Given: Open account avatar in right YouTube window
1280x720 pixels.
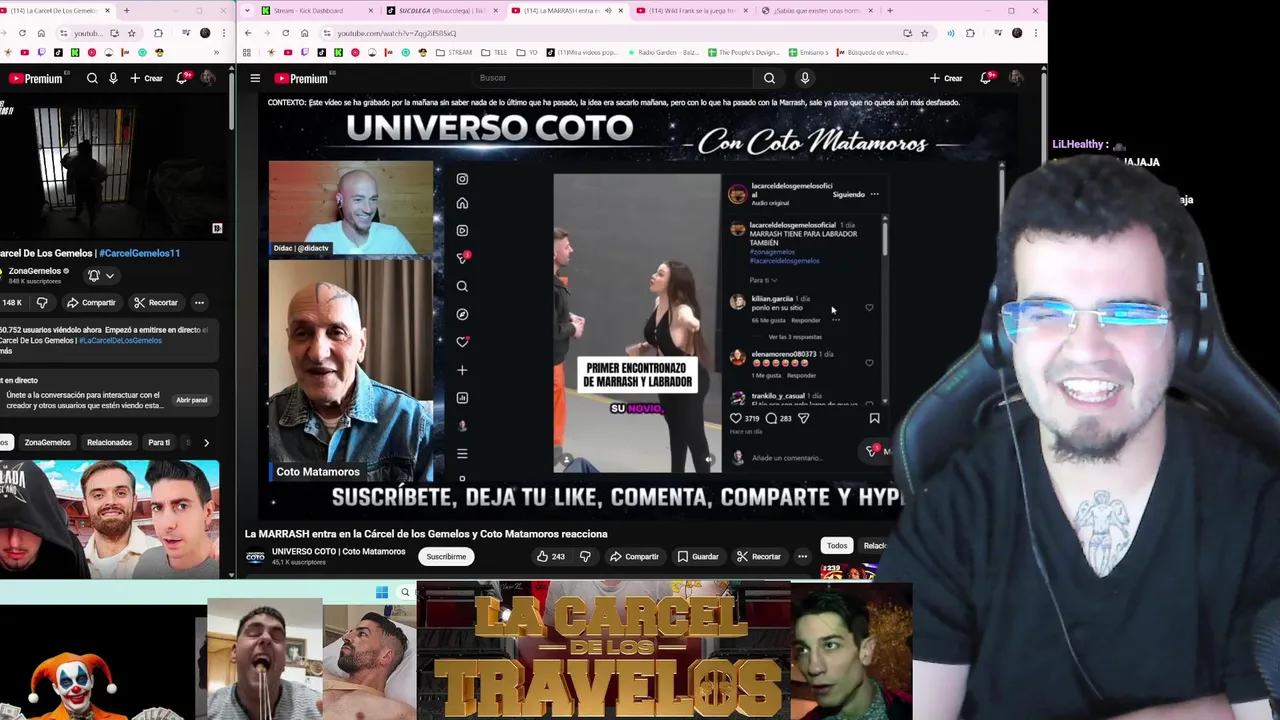Looking at the screenshot, I should (x=1016, y=78).
